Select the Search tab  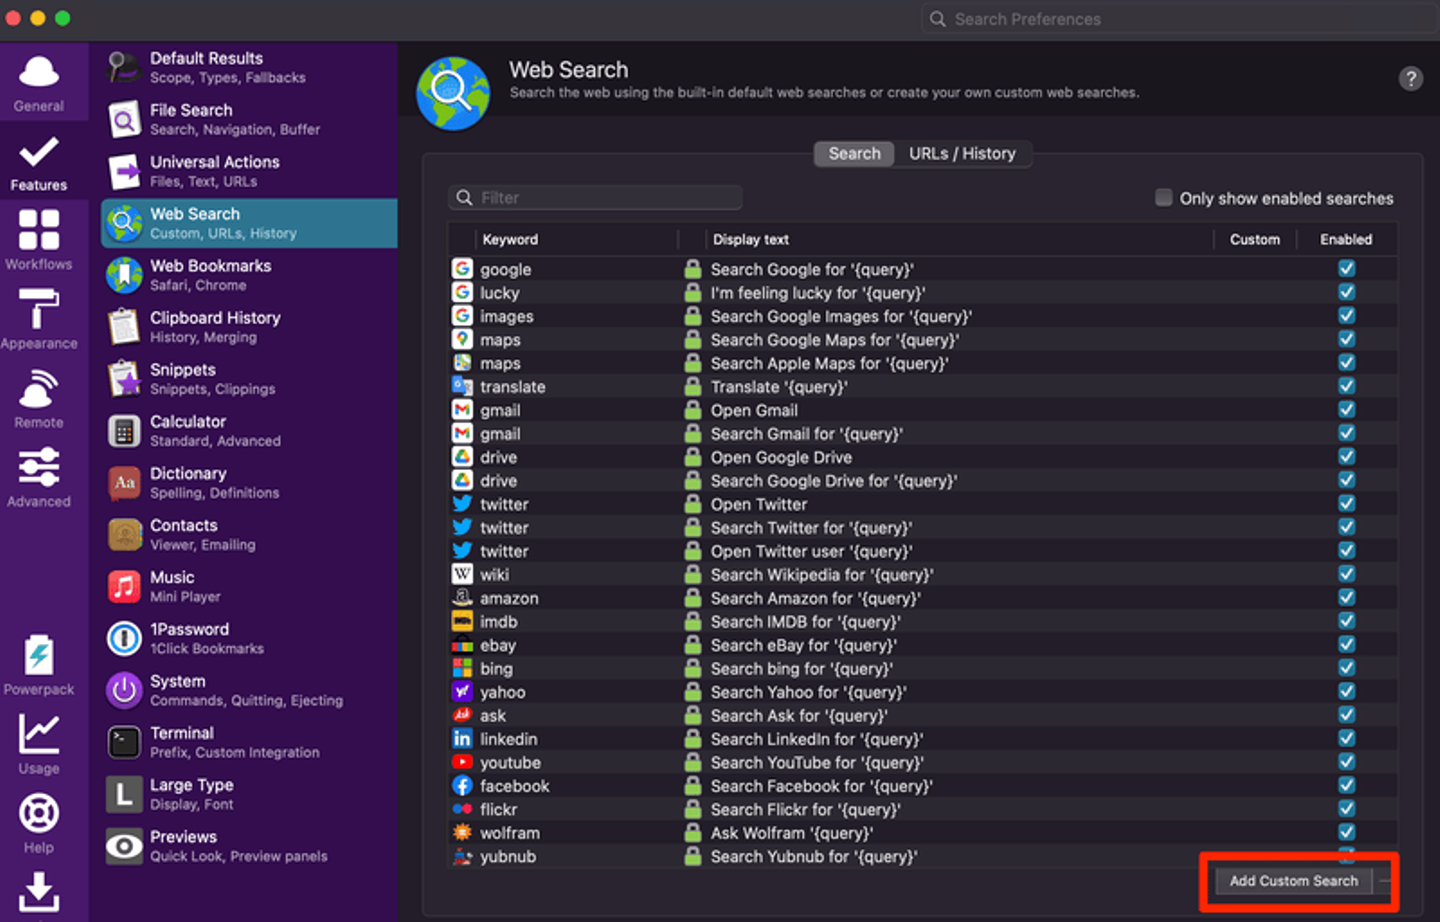point(854,153)
